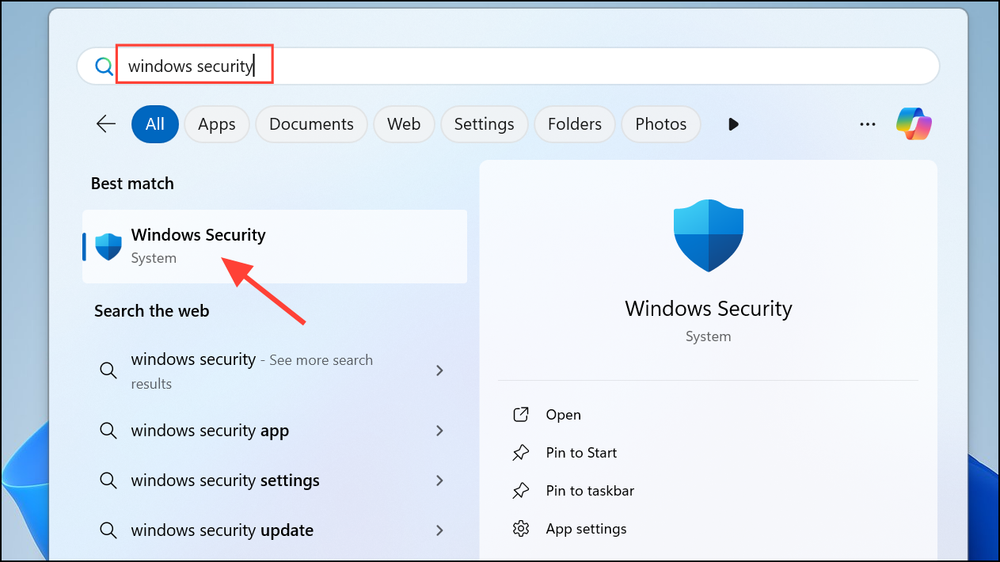Click large shield icon in preview pane
Screen dimensions: 1000x562
click(x=709, y=235)
